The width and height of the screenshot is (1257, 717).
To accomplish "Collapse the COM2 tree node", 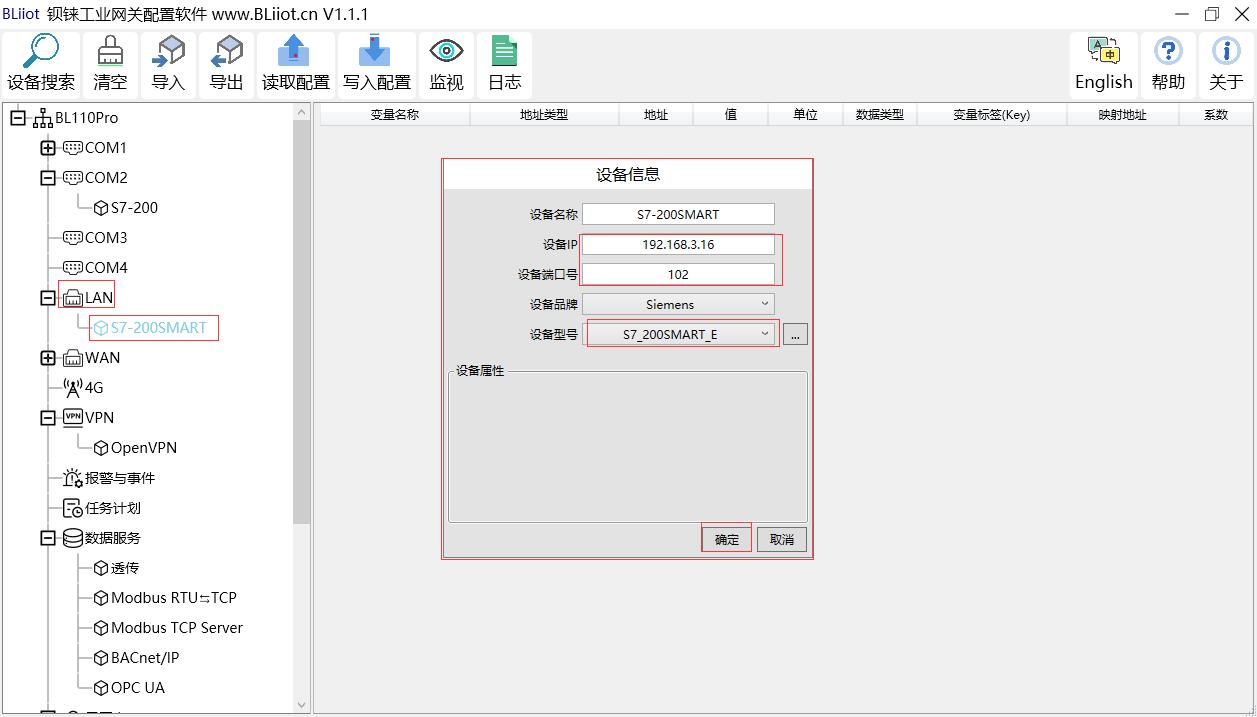I will point(48,178).
